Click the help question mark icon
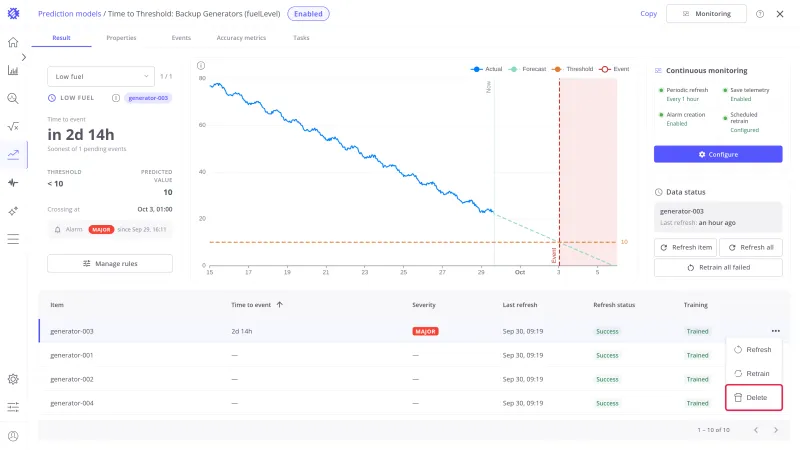Image resolution: width=800 pixels, height=450 pixels. point(760,14)
